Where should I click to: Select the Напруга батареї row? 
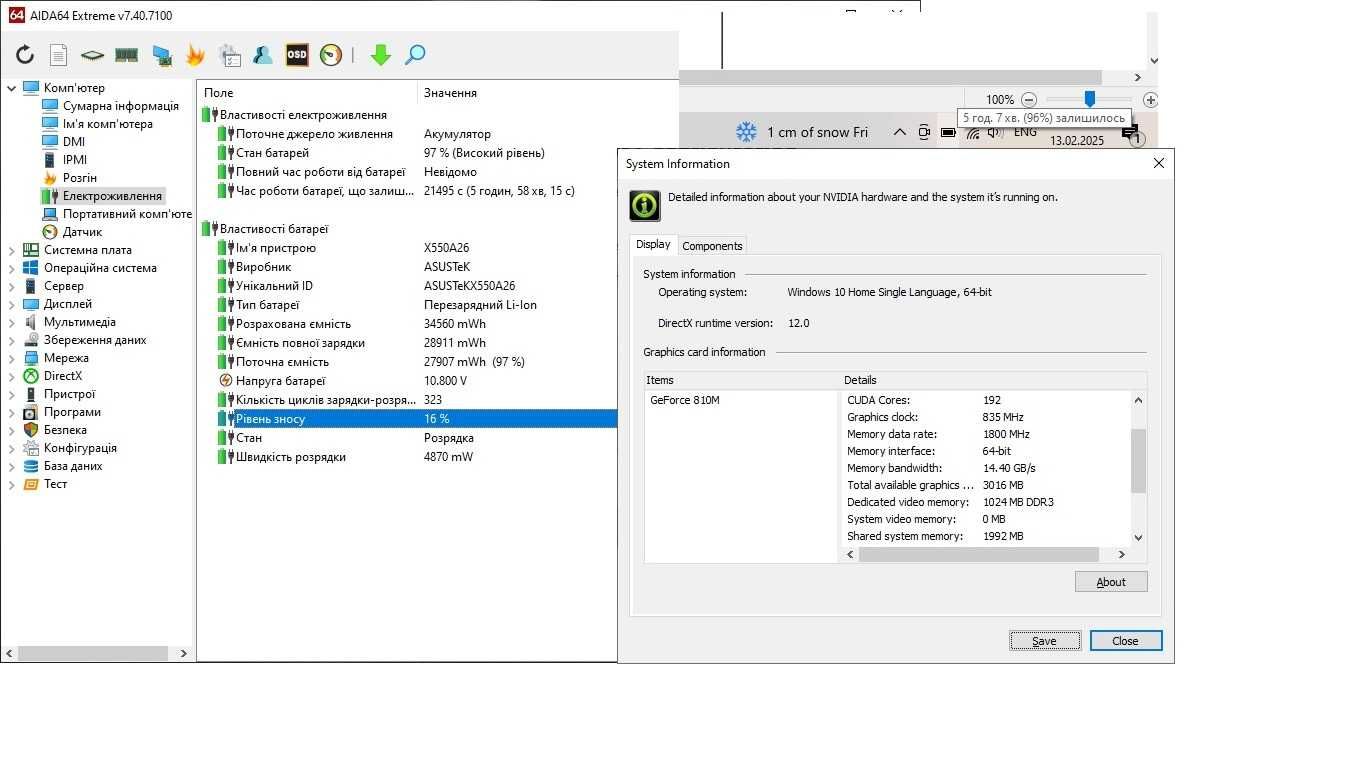pos(407,381)
